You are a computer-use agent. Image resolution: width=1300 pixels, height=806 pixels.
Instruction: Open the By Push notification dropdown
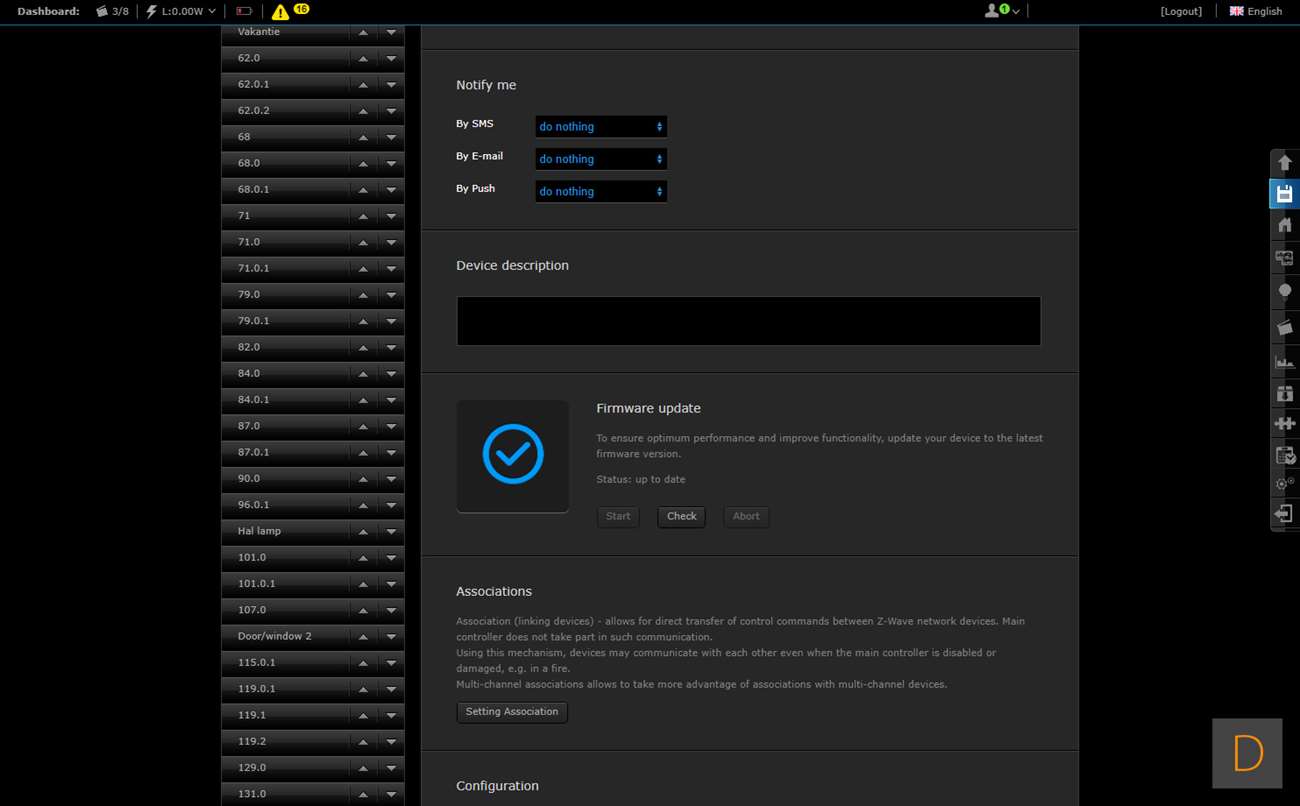pos(600,191)
